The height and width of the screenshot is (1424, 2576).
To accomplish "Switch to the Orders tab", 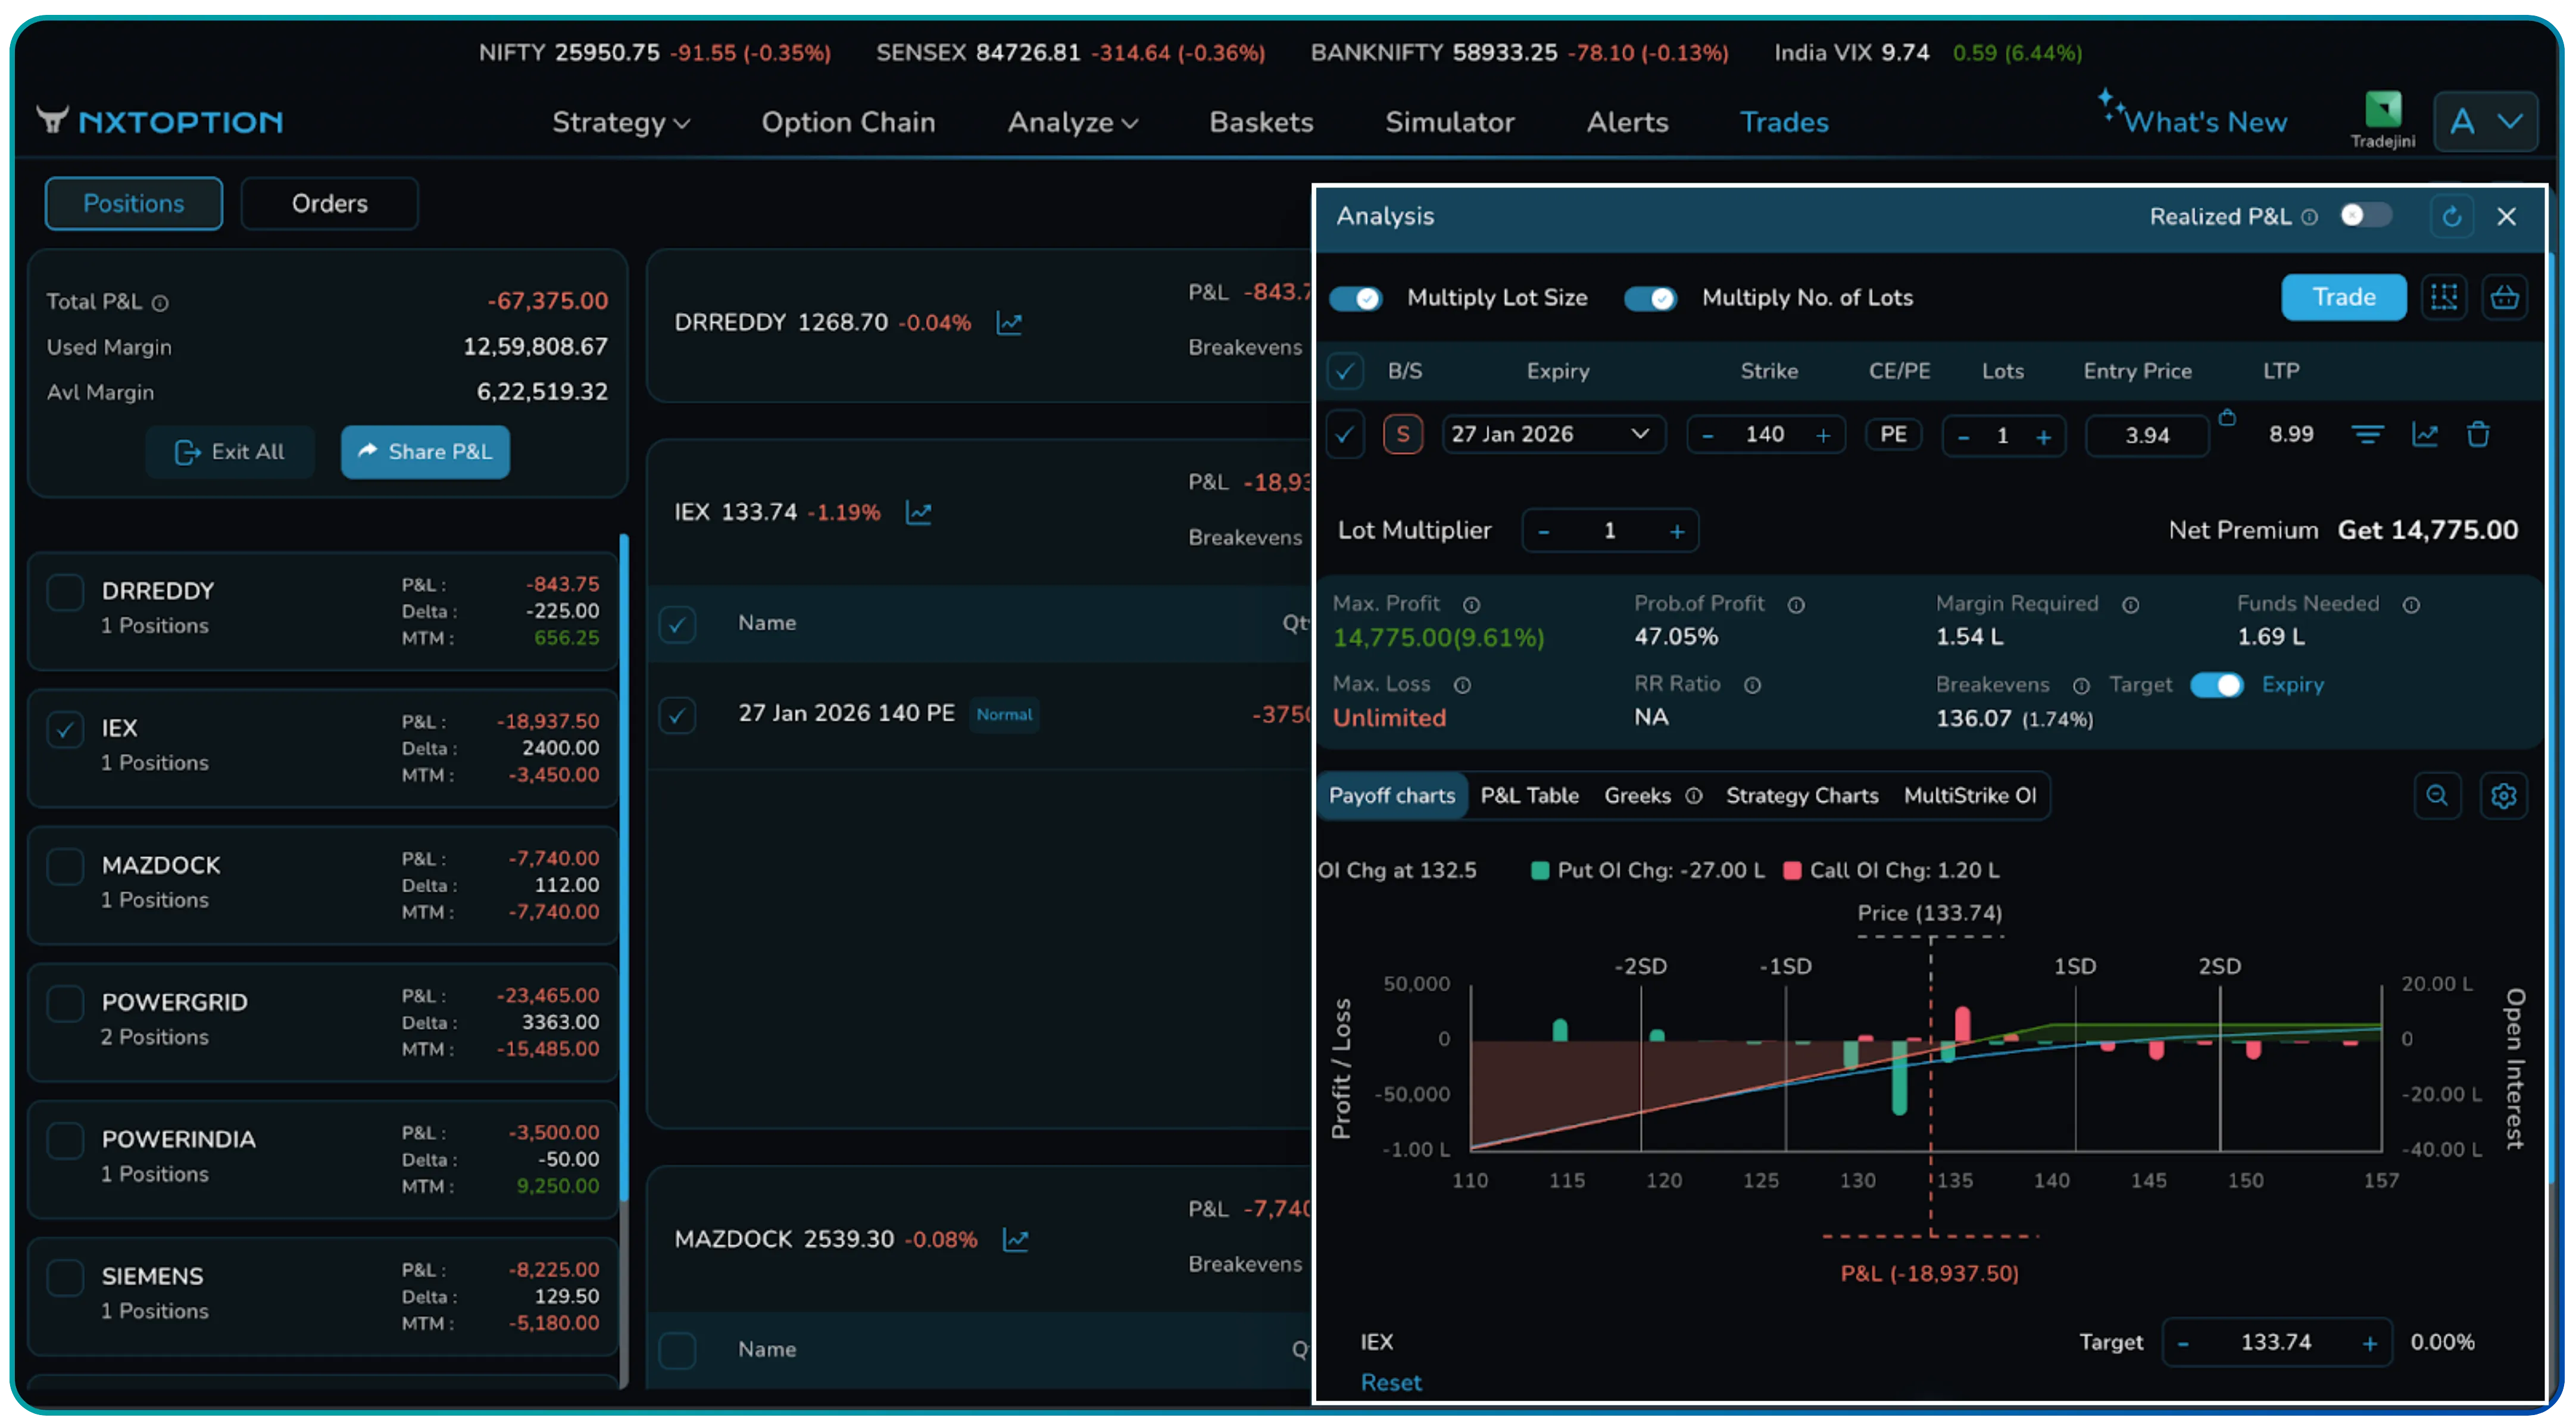I will click(x=329, y=203).
